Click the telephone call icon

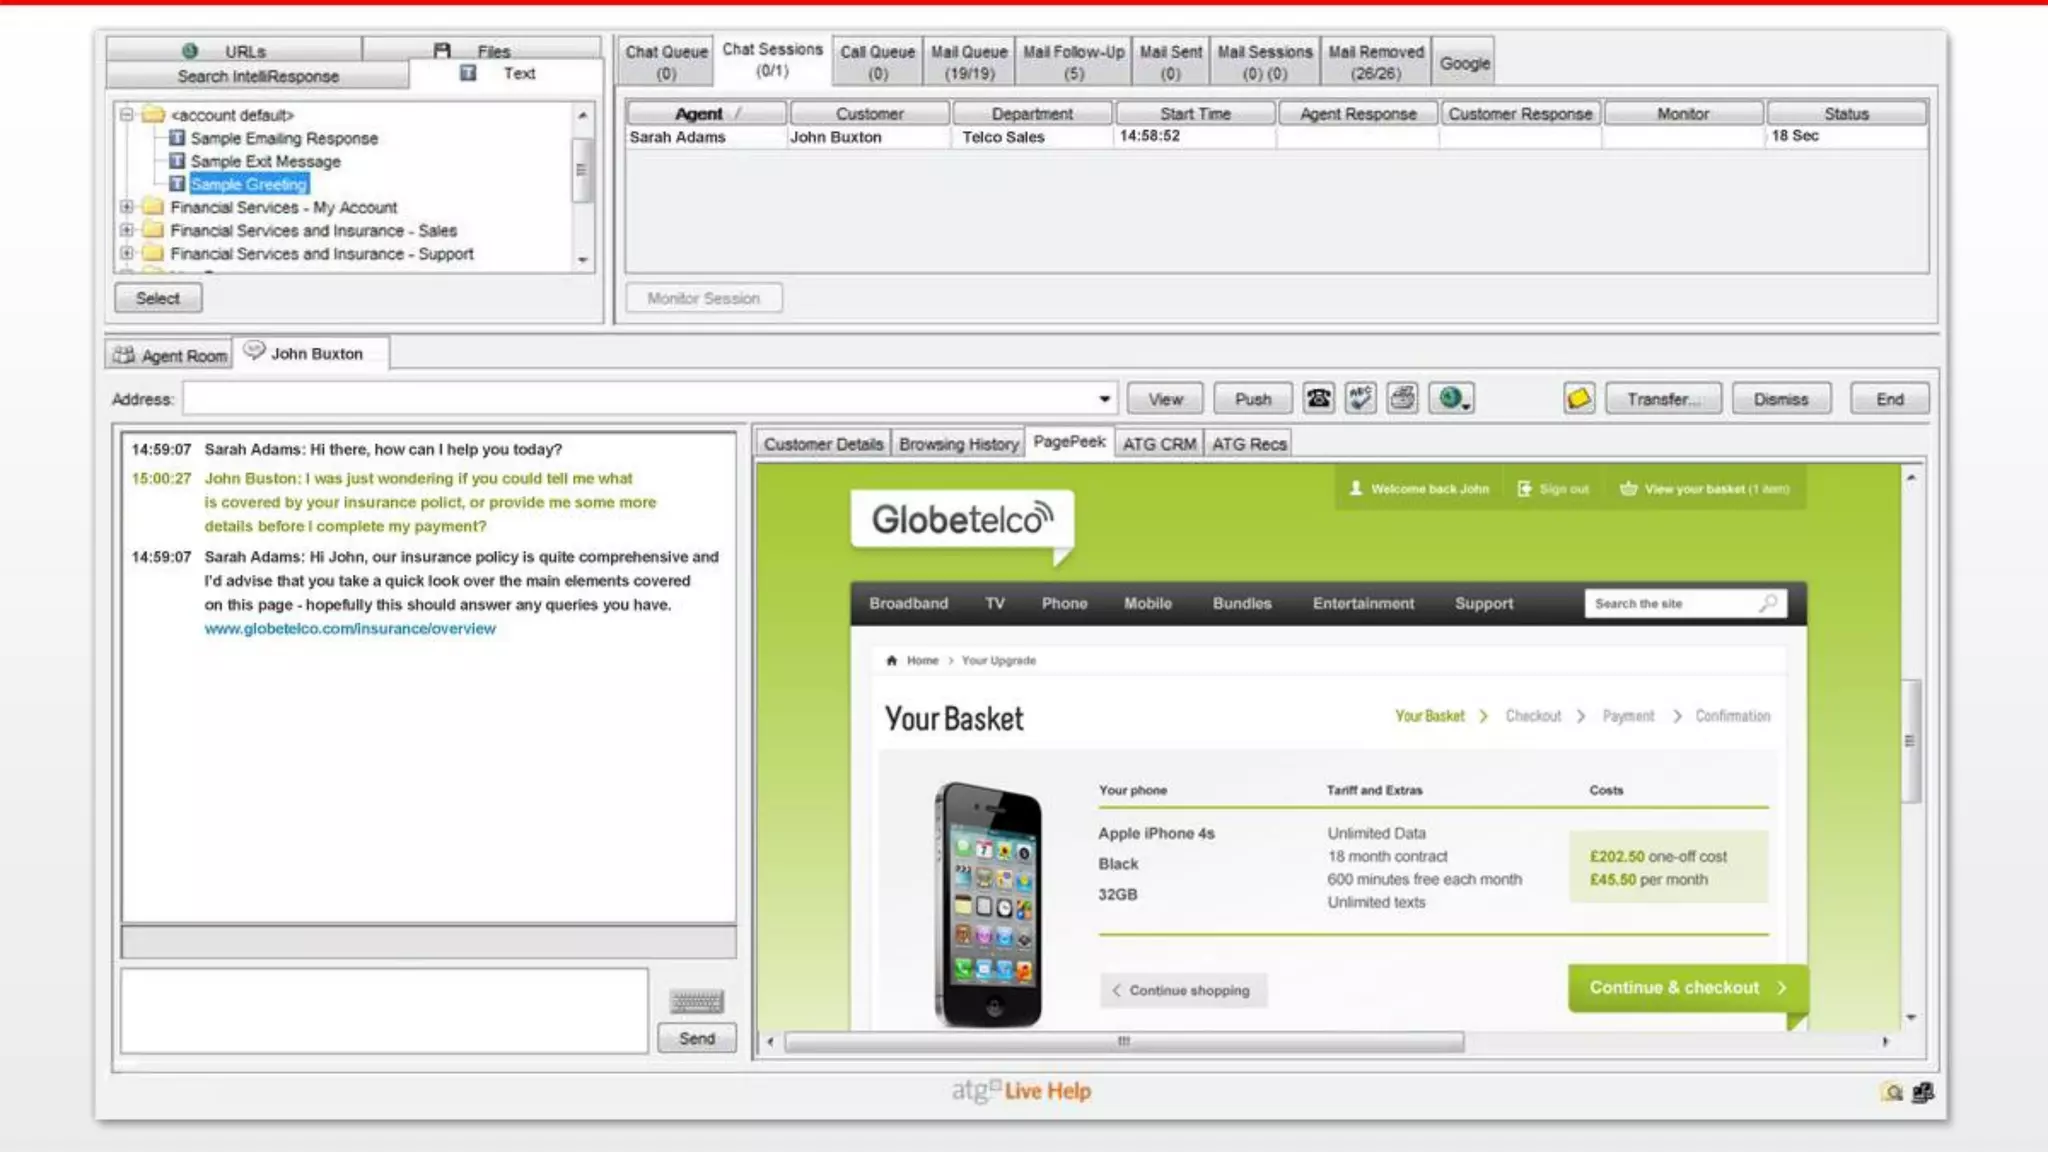[1318, 399]
